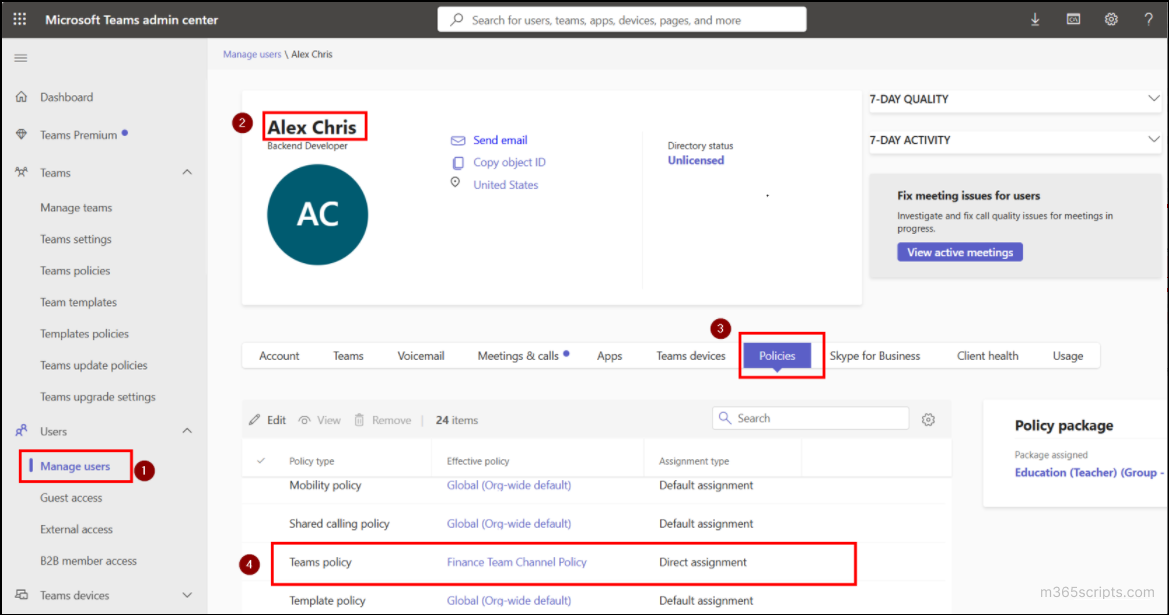This screenshot has width=1169, height=615.
Task: Click the magnifier icon in policy search
Action: pyautogui.click(x=725, y=418)
